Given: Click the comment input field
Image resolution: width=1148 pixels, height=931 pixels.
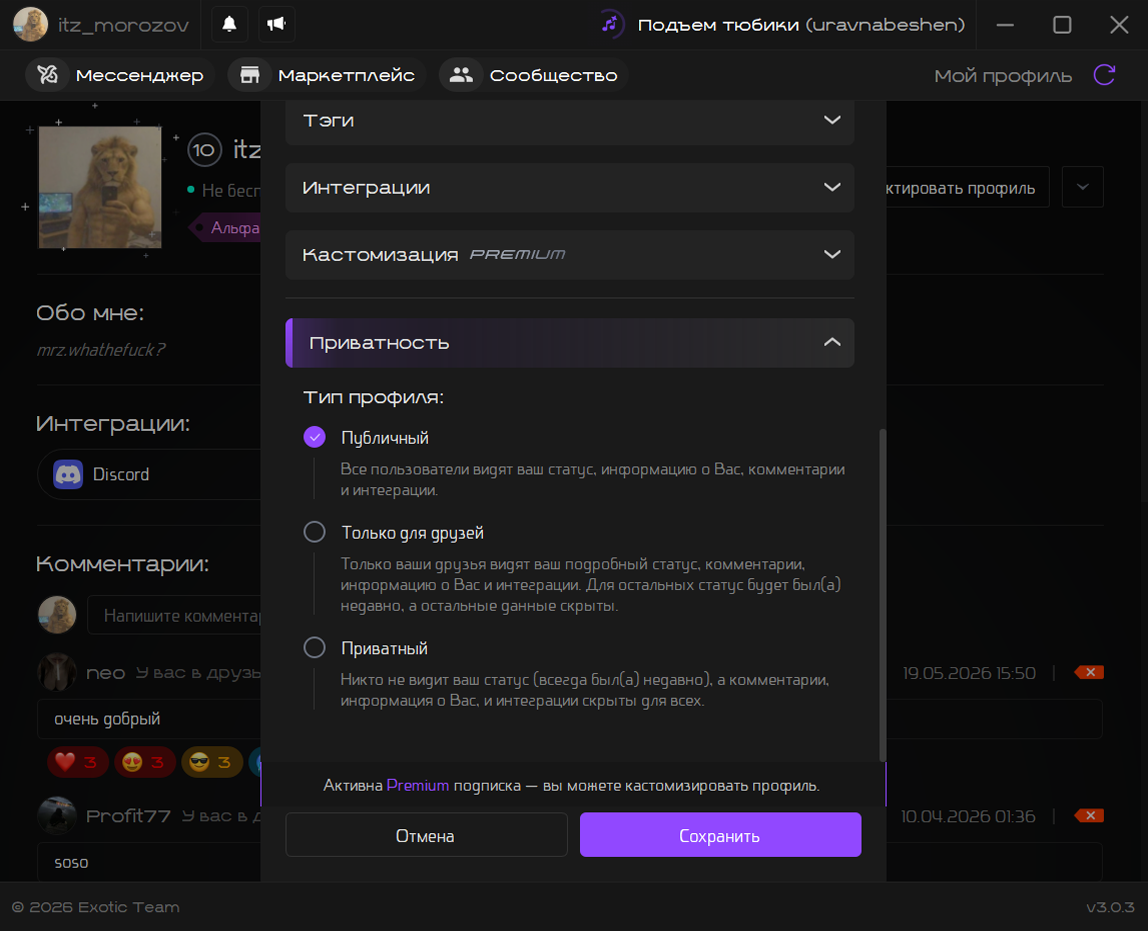Looking at the screenshot, I should pos(176,615).
